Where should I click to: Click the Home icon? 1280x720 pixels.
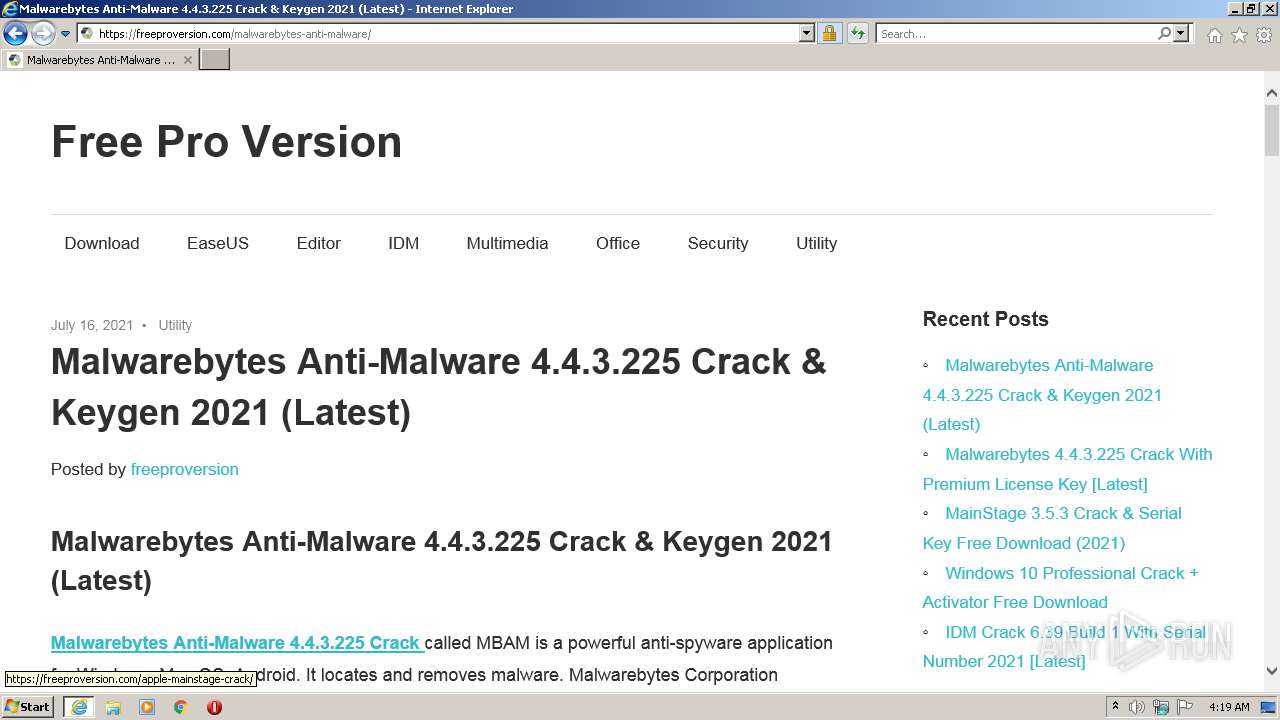point(1214,35)
